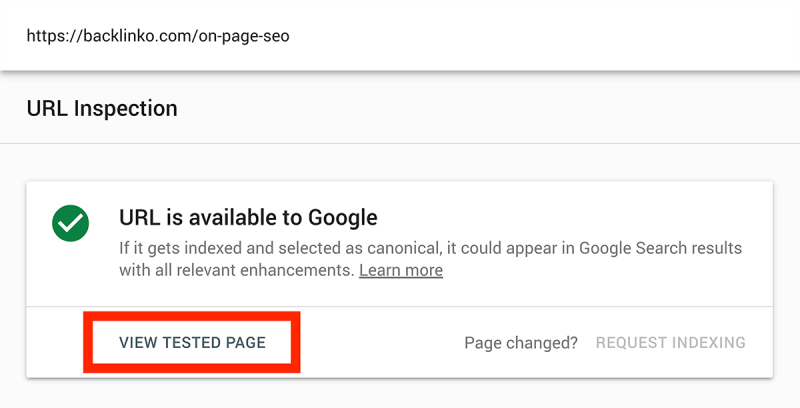
Task: Click the word 'canonical' in the description
Action: pyautogui.click(x=404, y=248)
